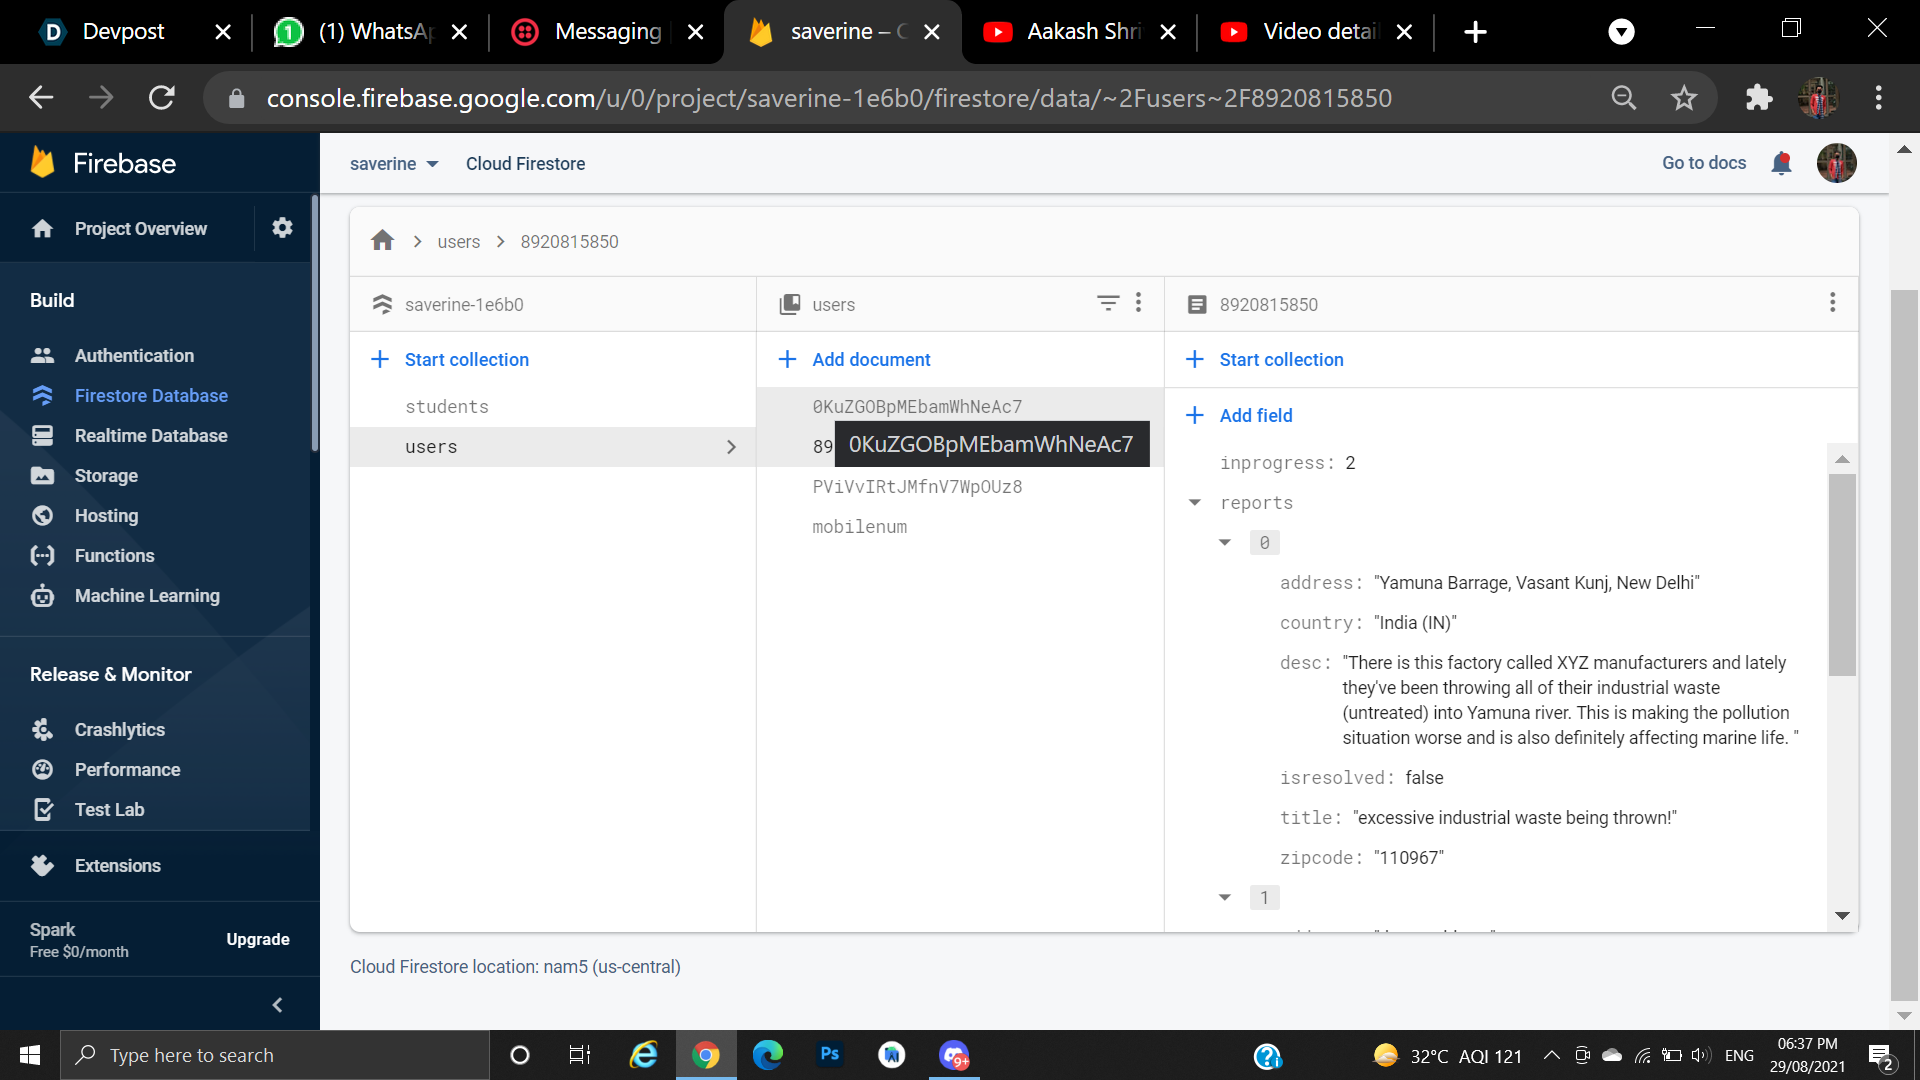Viewport: 1920px width, 1080px height.
Task: Switch to the Devpost browser tab
Action: click(123, 32)
